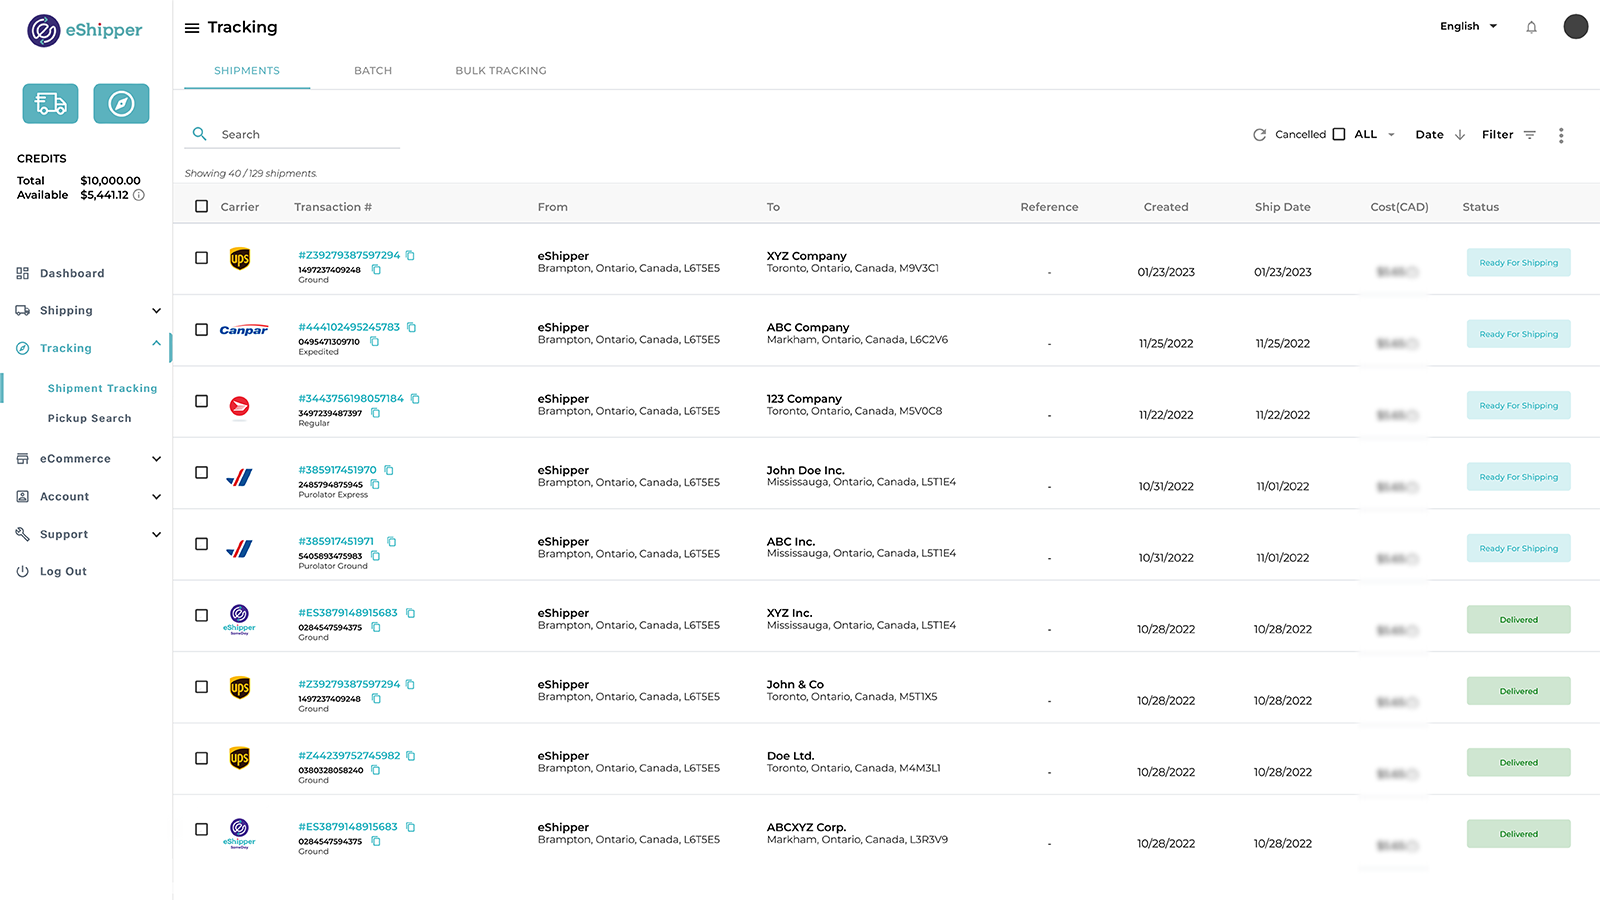Click the shipment Search field
The image size is (1600, 900).
click(x=300, y=135)
